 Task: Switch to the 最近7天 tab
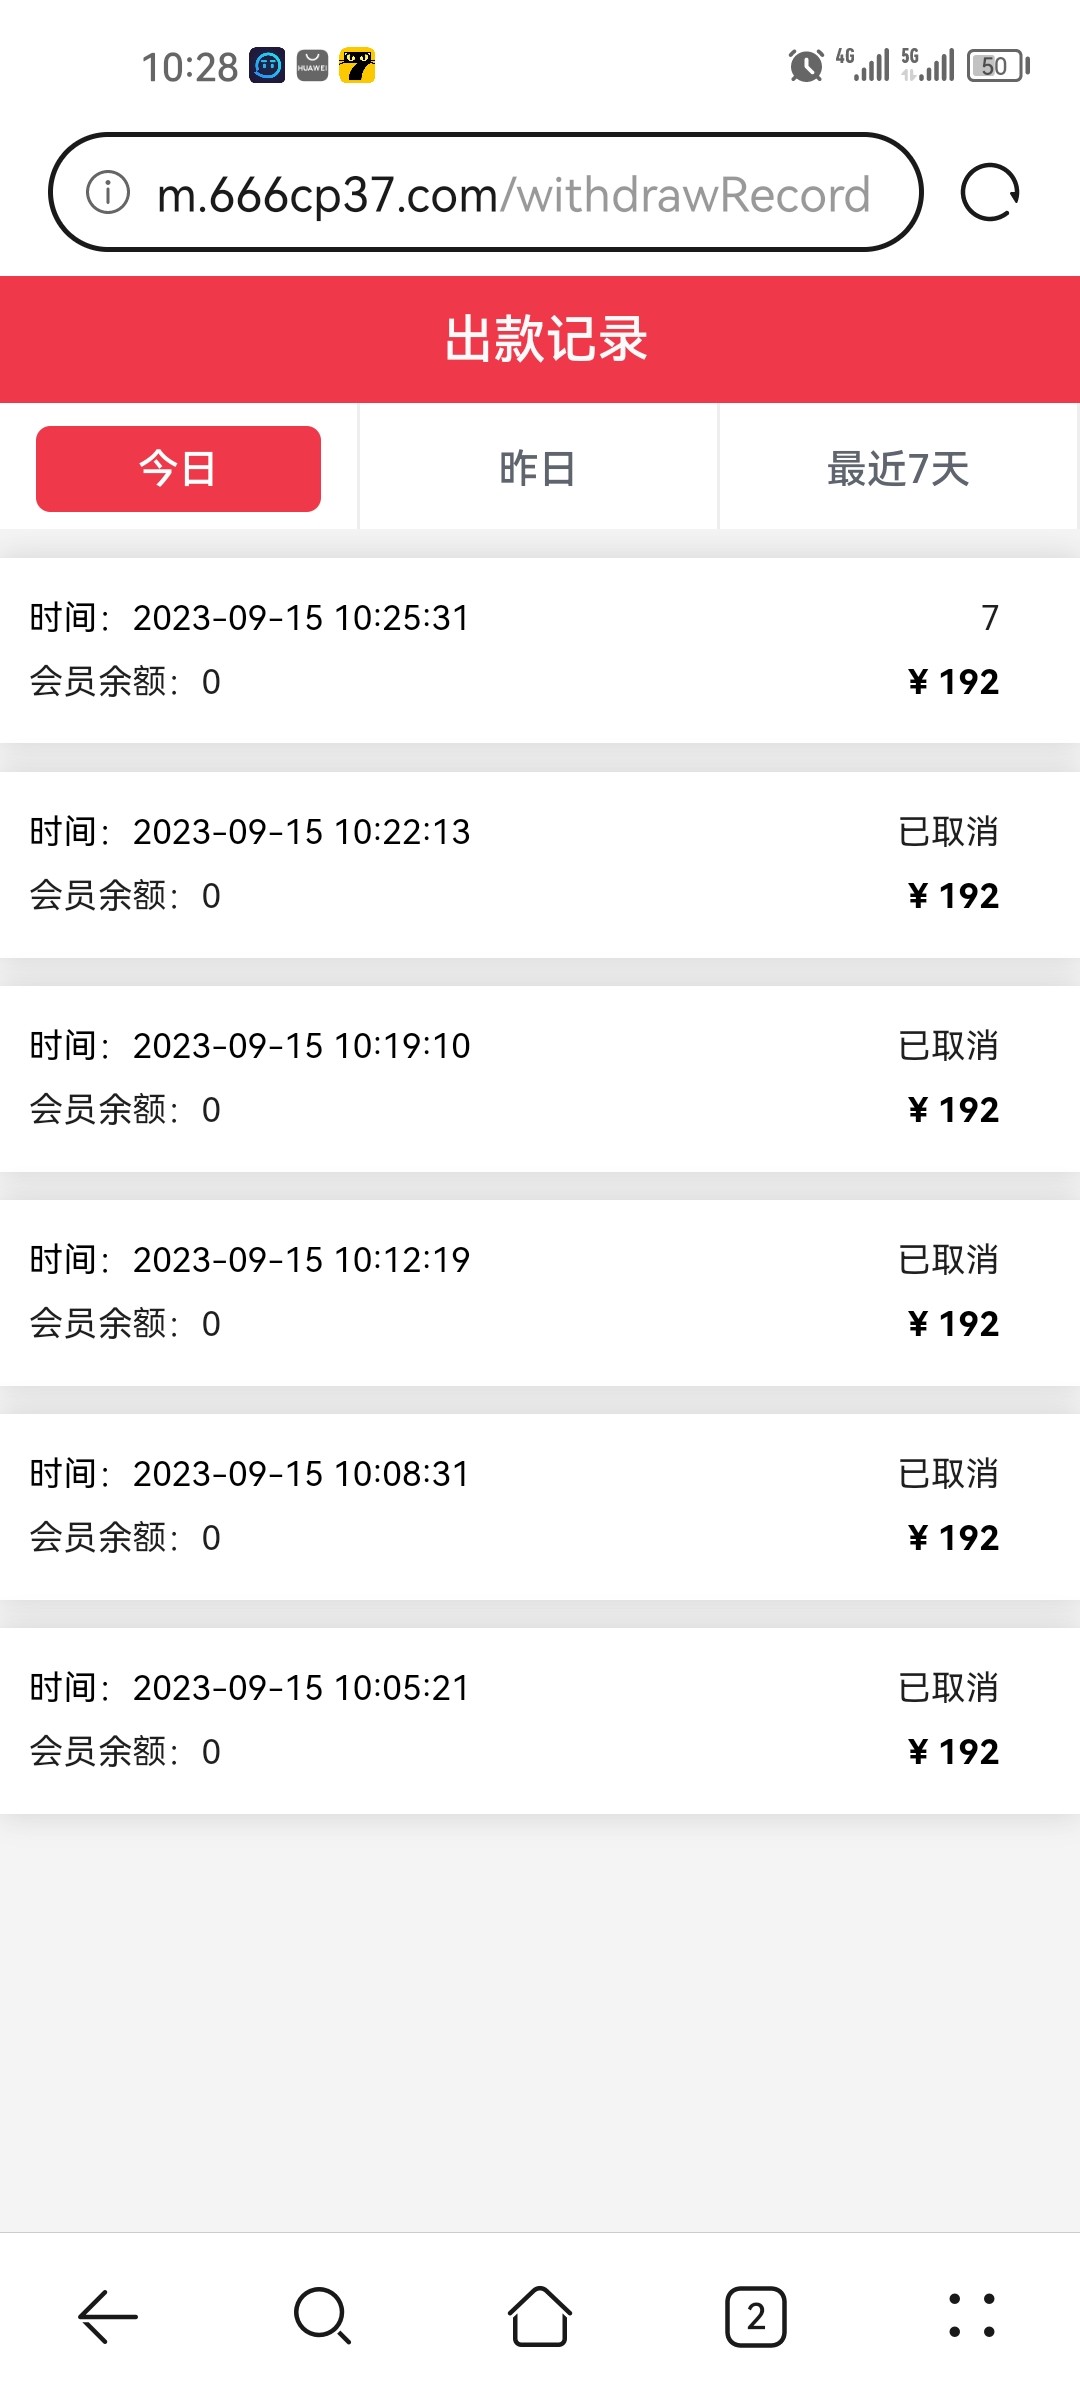pos(898,469)
